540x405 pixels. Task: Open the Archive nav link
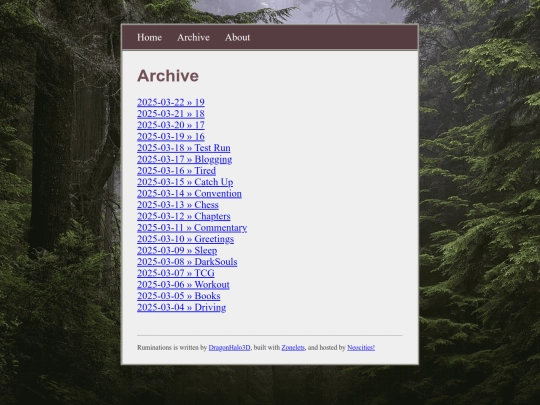(193, 37)
